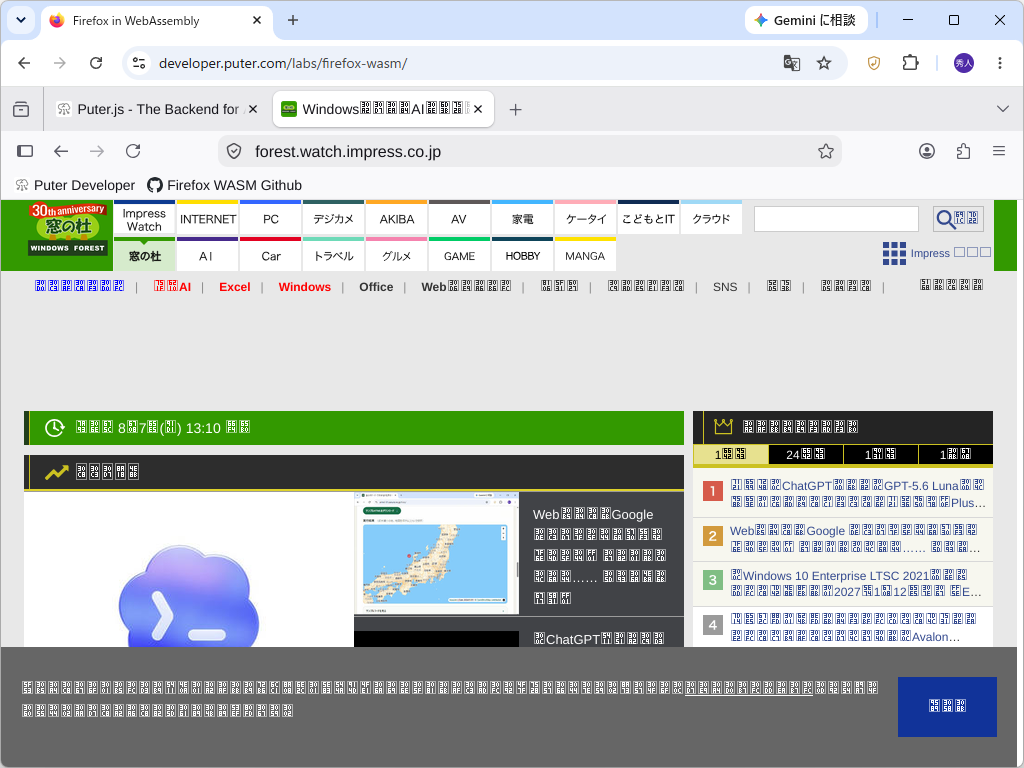Open ケータイ site tab
The height and width of the screenshot is (768, 1024).
point(585,219)
